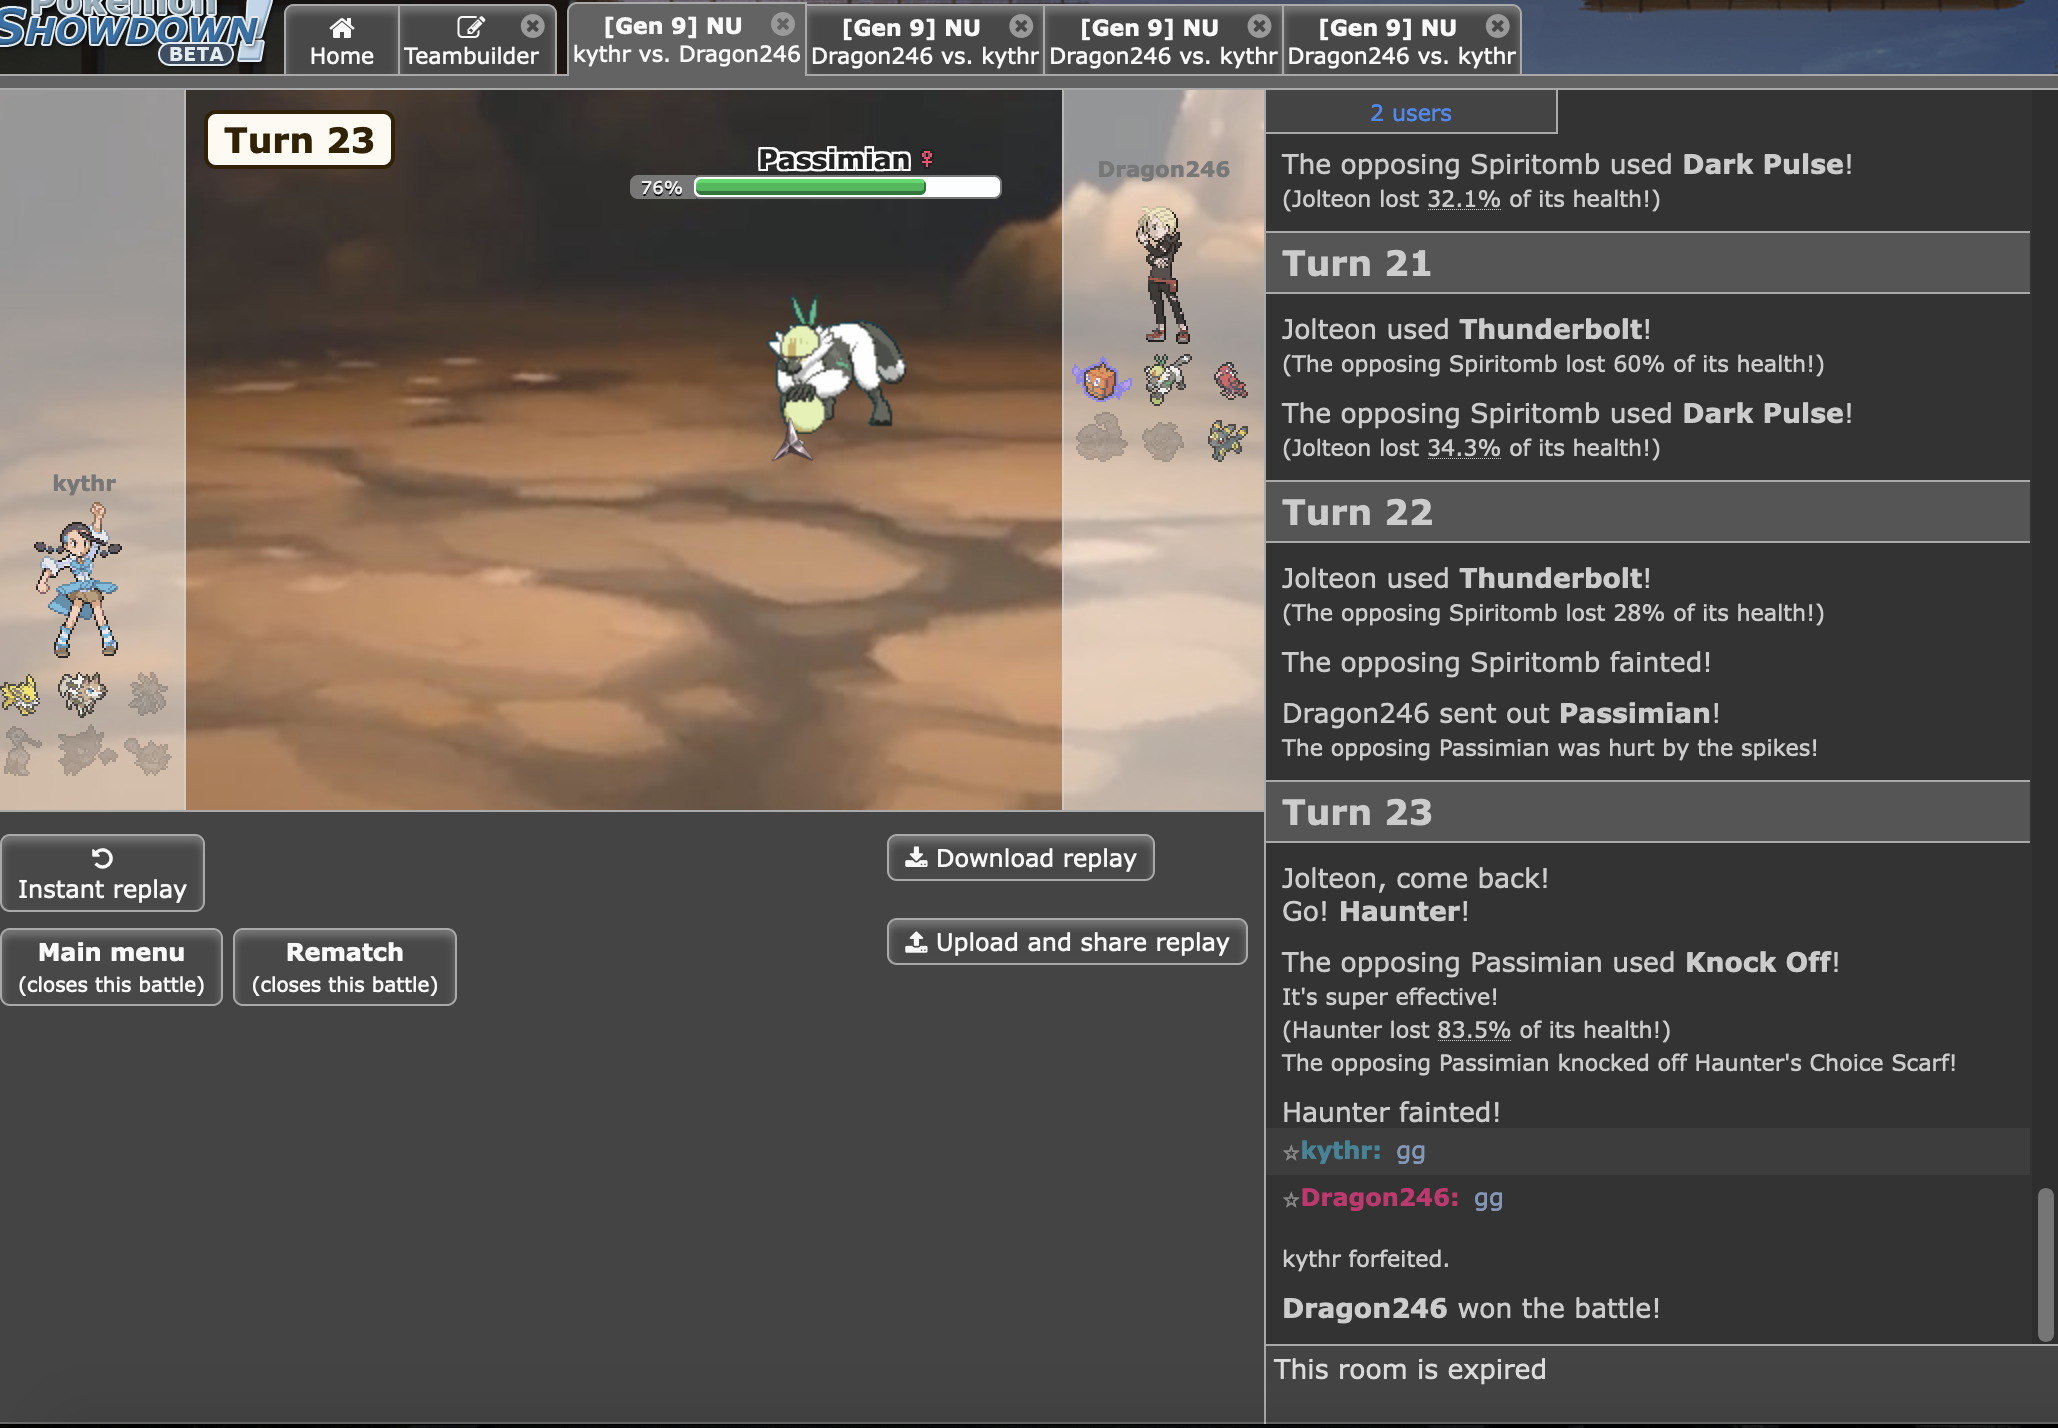Click Passimian's green HP bar

(810, 187)
